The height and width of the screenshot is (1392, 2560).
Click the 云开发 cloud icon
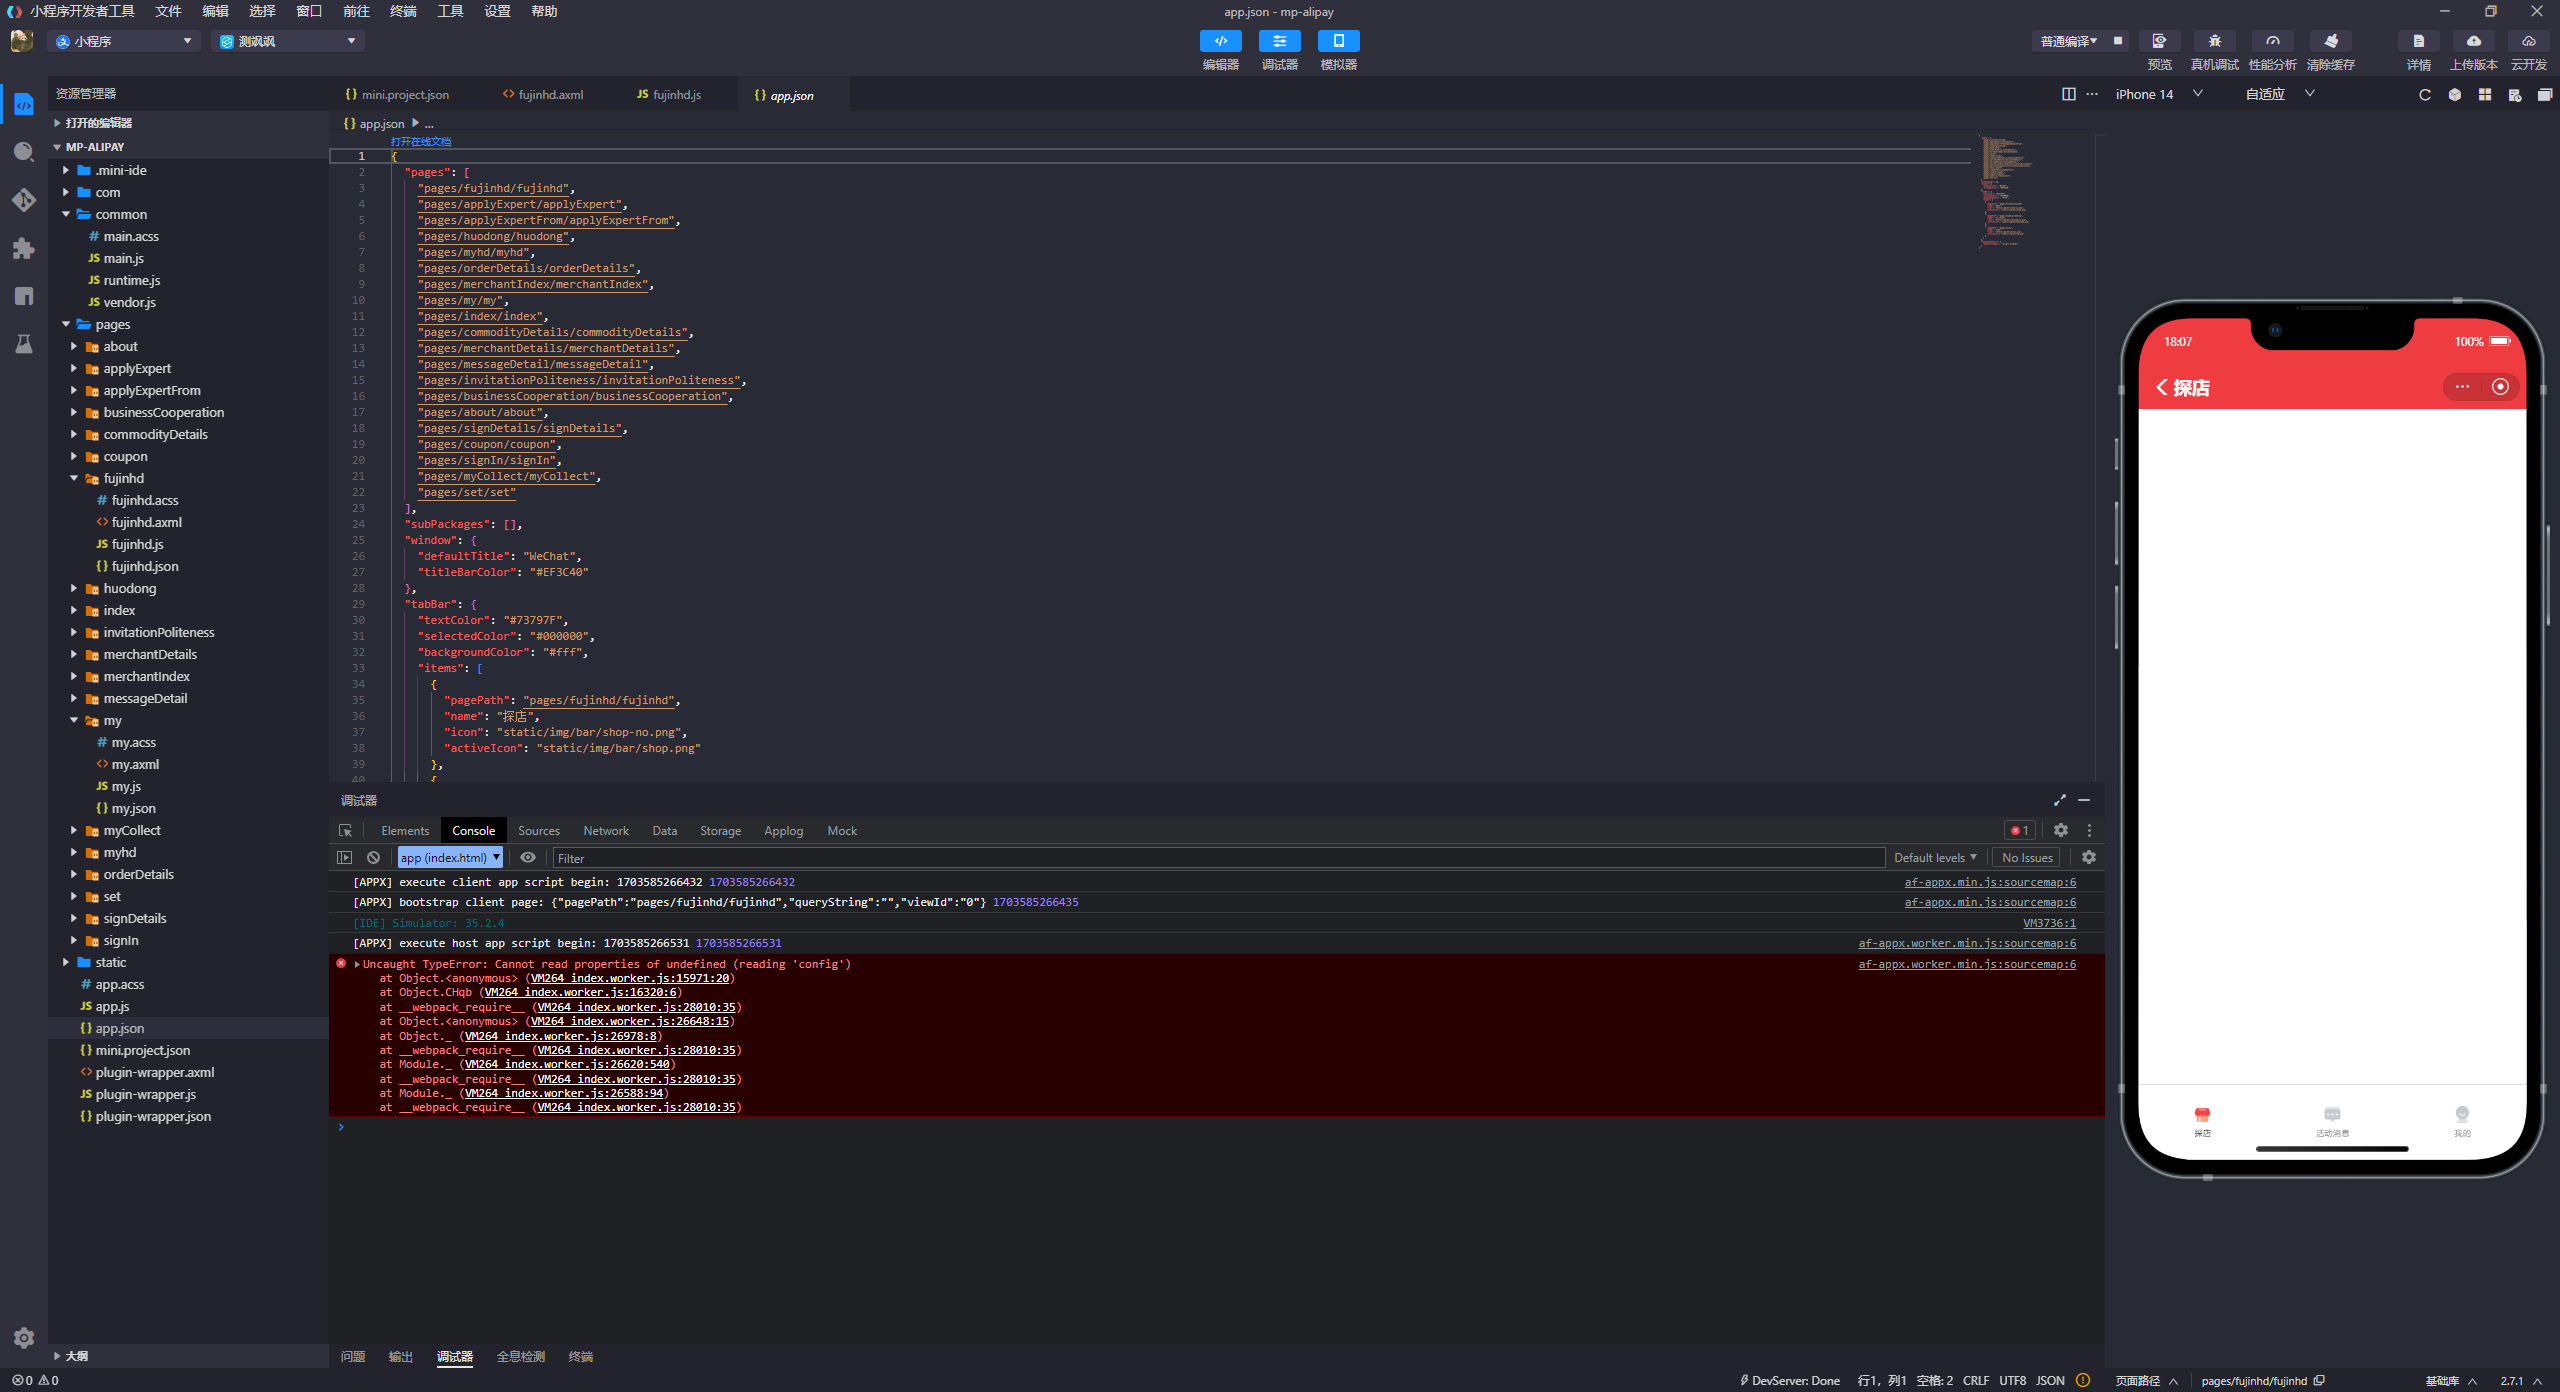pyautogui.click(x=2528, y=41)
